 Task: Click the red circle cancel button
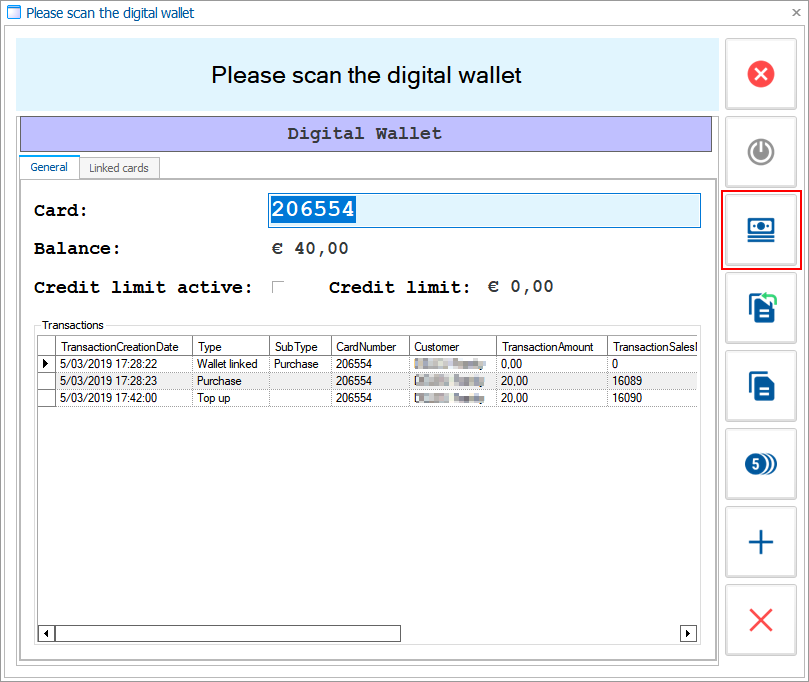coord(760,74)
